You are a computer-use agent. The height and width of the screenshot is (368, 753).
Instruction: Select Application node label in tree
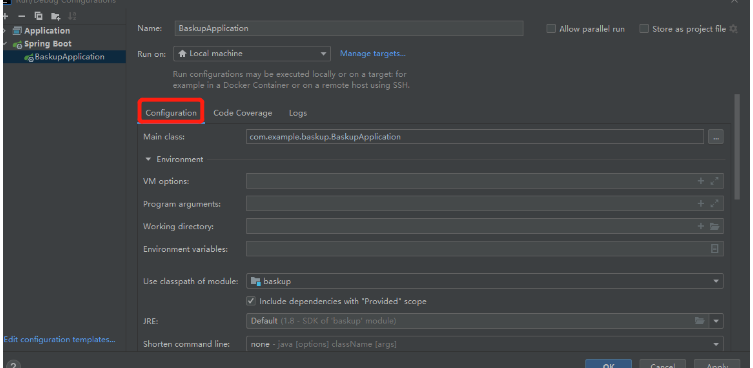(x=47, y=31)
